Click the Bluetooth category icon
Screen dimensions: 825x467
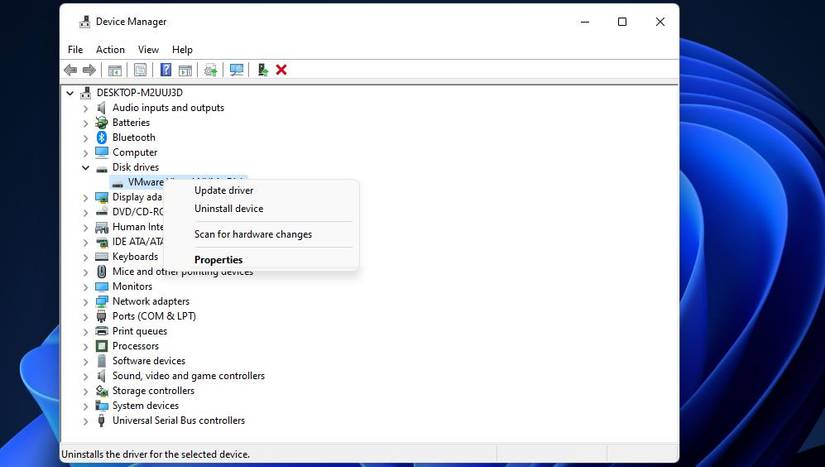click(x=102, y=137)
